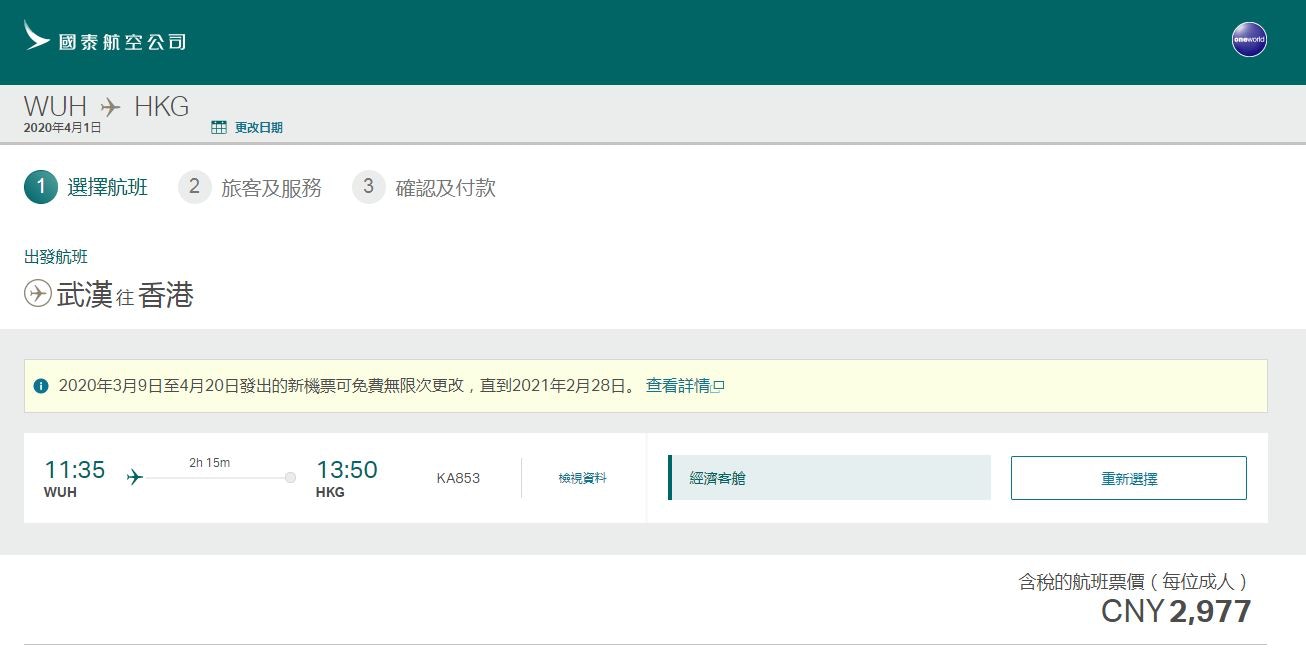Click the arrival time 13:50
1306x657 pixels.
pyautogui.click(x=347, y=469)
